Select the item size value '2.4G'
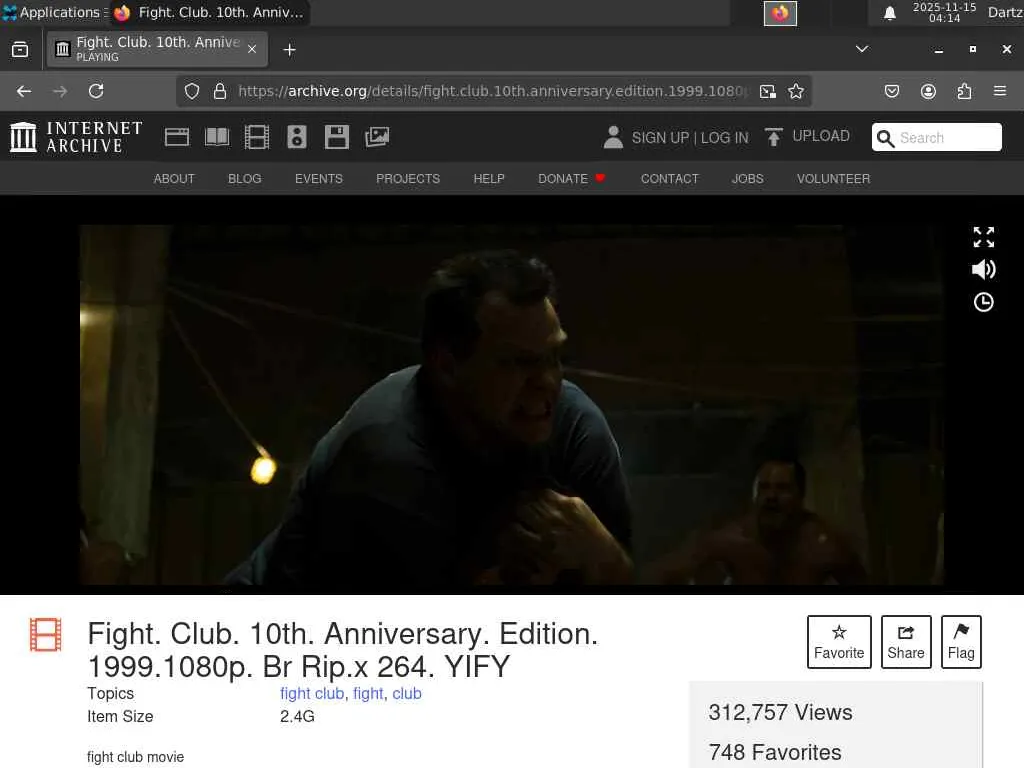 [297, 716]
